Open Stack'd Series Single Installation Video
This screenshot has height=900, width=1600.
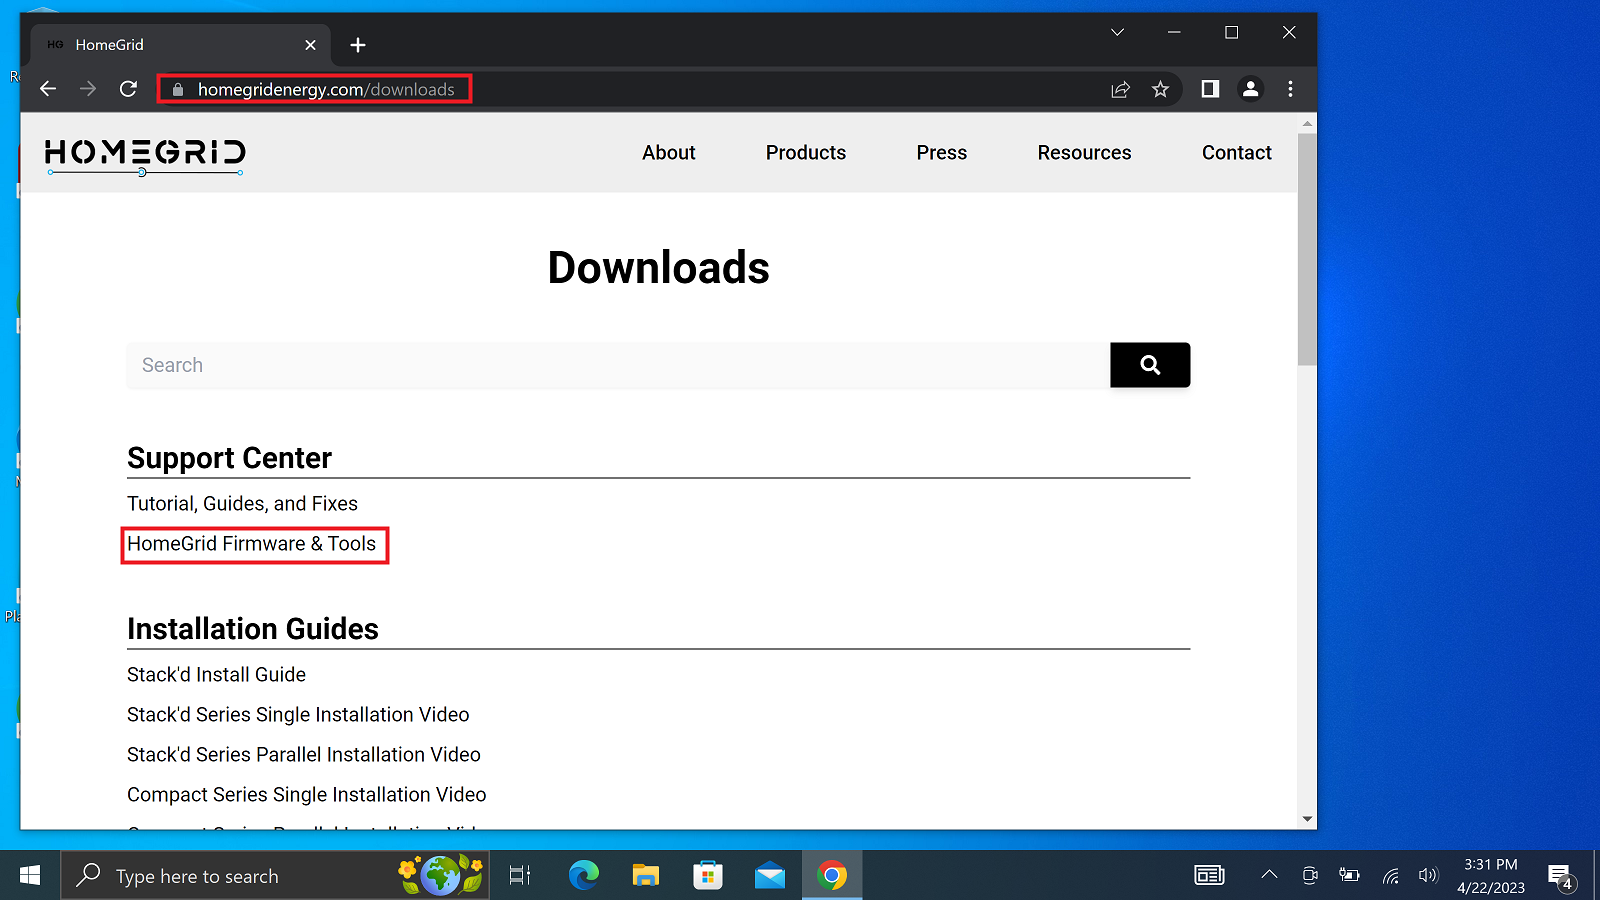298,715
